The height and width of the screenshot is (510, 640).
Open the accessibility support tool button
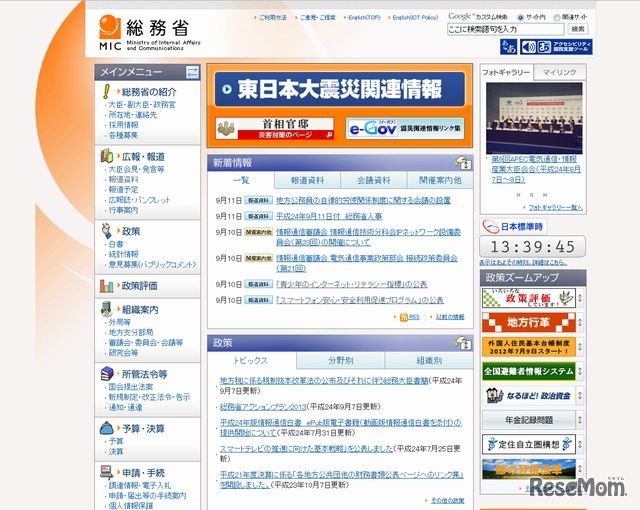pos(556,47)
